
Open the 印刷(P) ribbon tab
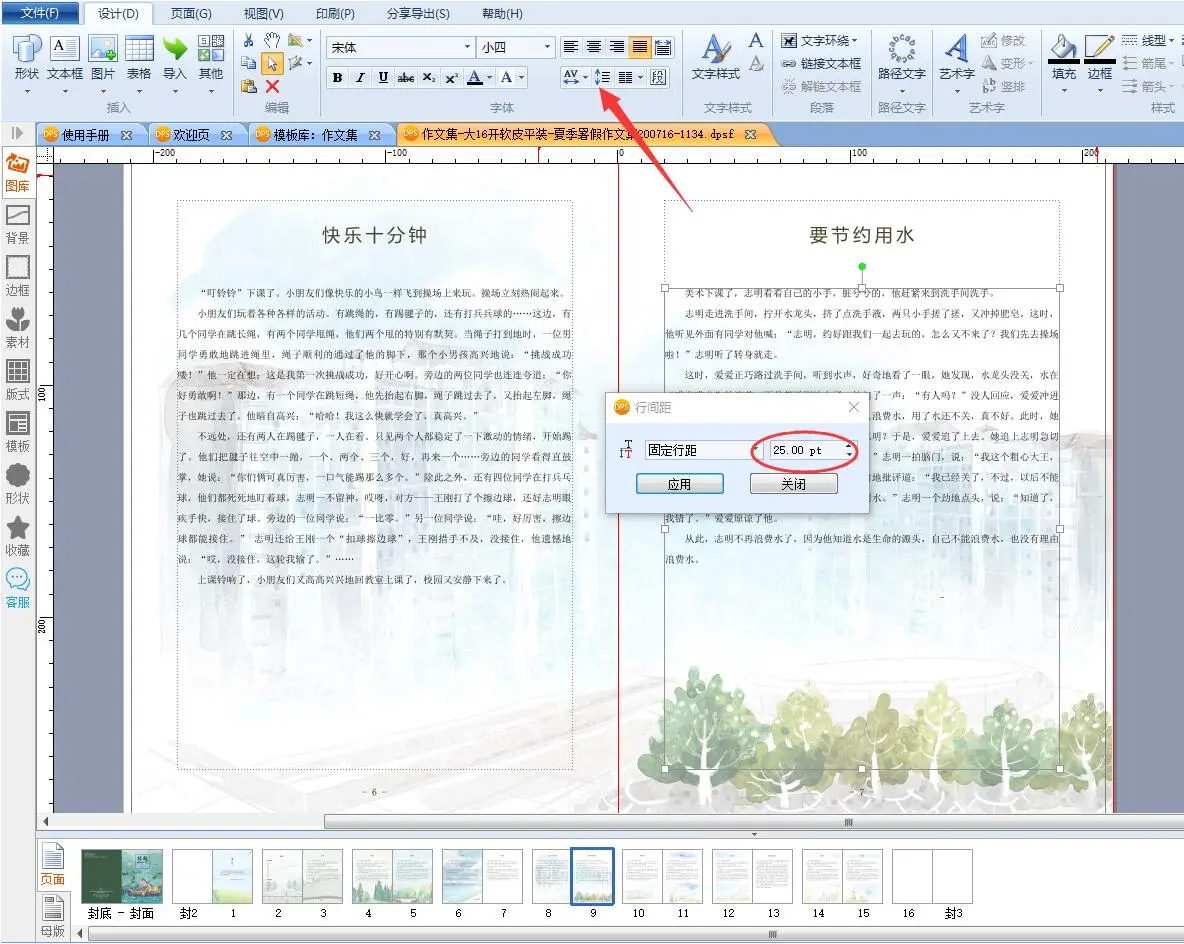[x=335, y=14]
